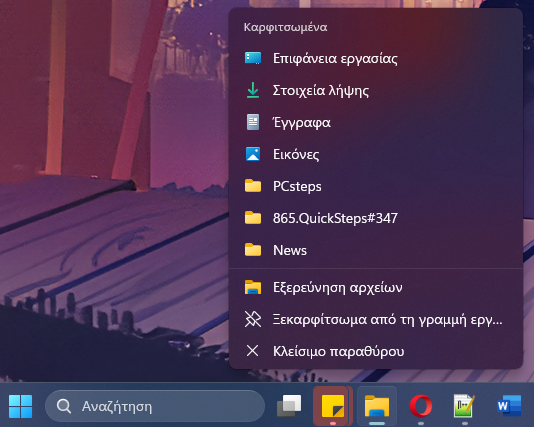This screenshot has height=427, width=534.
Task: Click the blue download arrow icon
Action: tap(253, 91)
